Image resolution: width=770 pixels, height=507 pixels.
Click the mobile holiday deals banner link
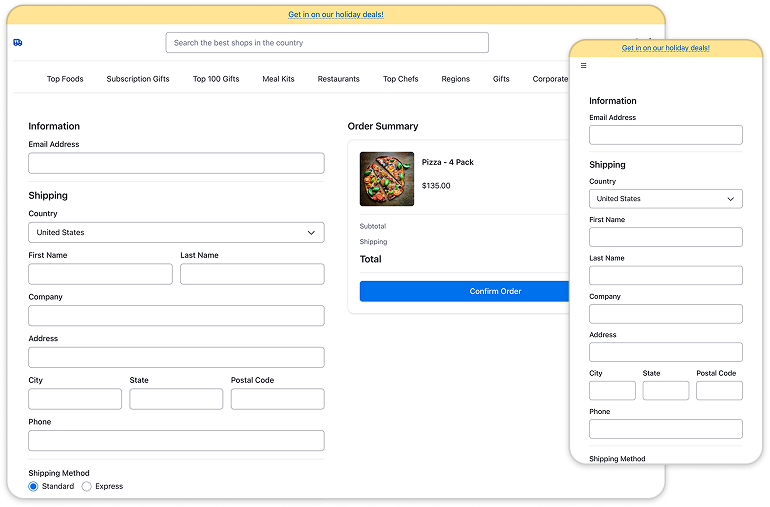point(665,48)
